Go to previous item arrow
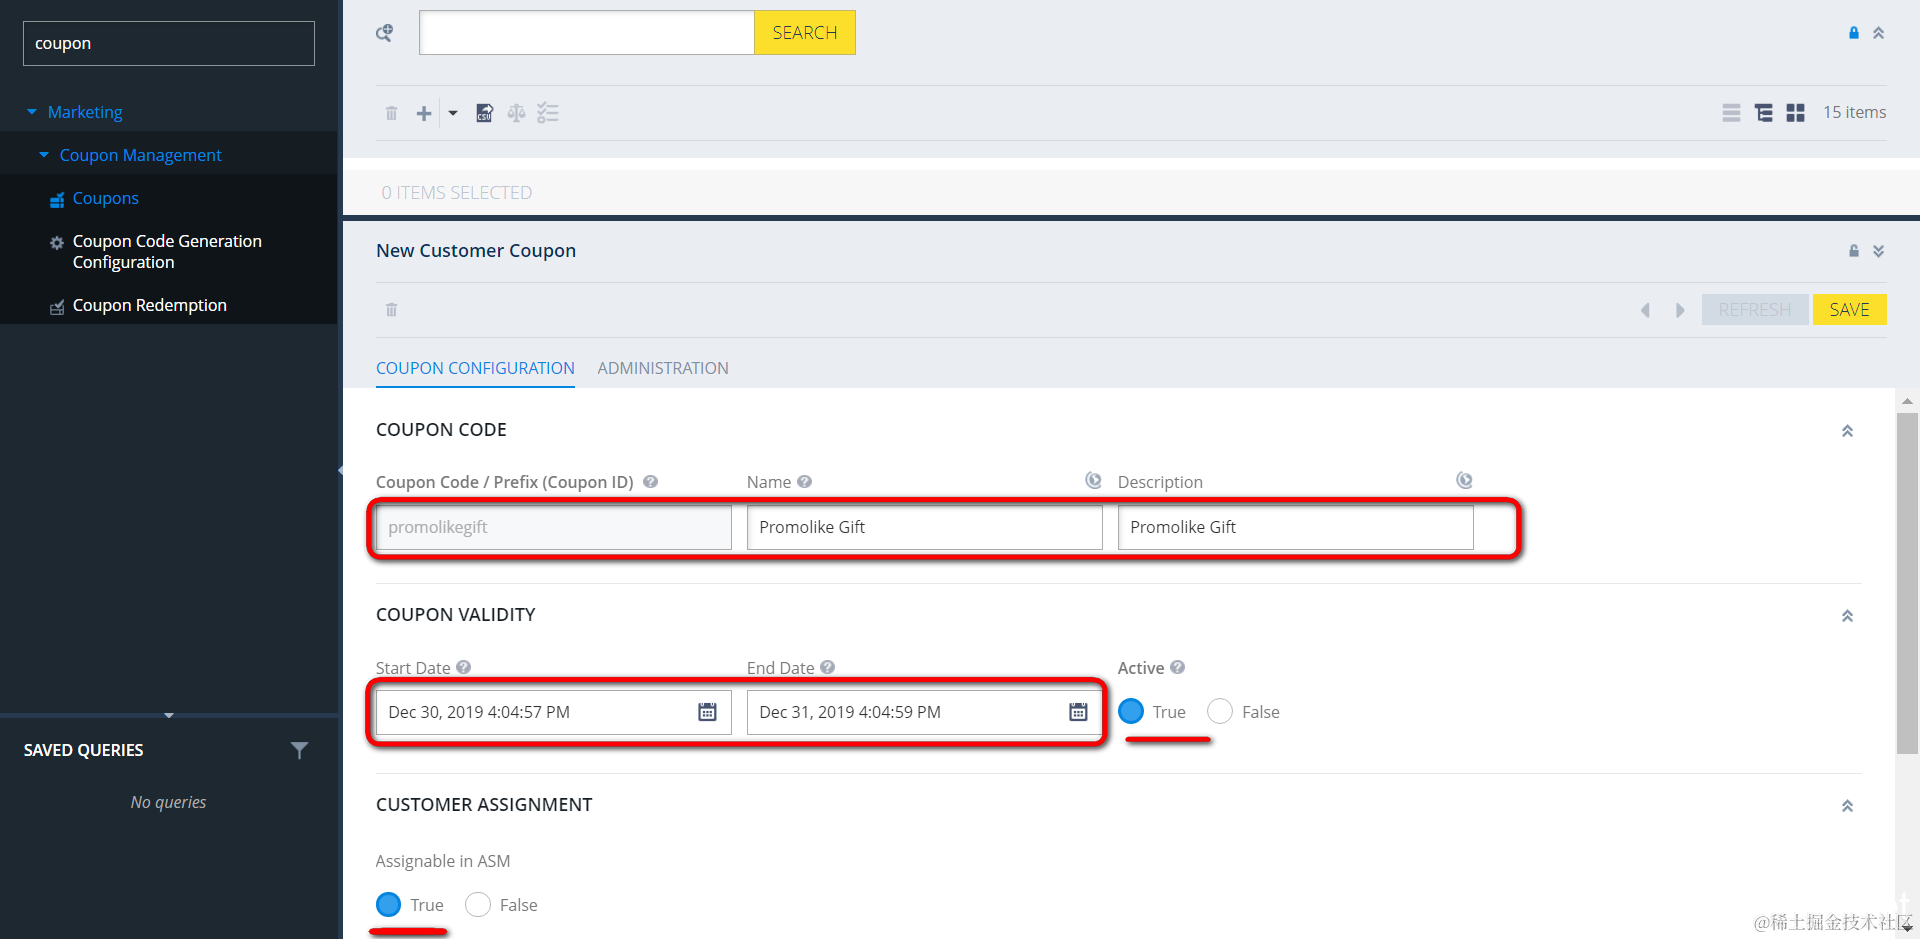1920x939 pixels. (x=1645, y=310)
